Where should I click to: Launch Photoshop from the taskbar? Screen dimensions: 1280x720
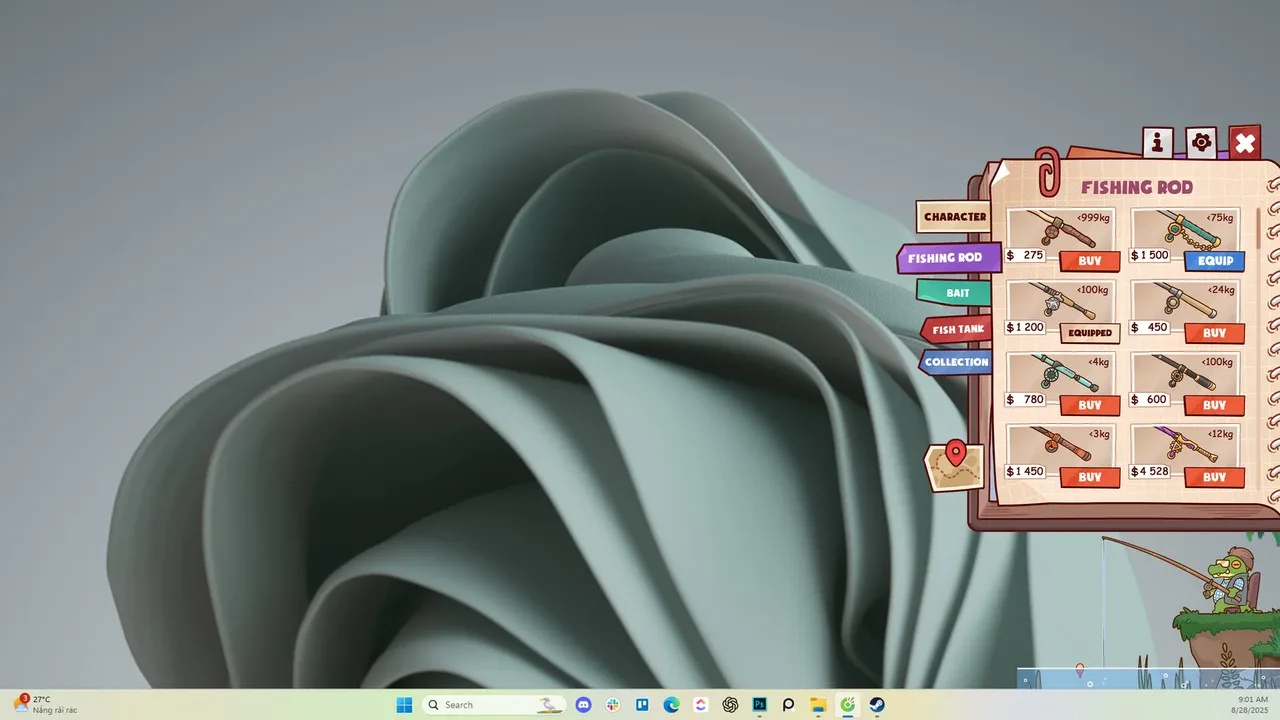(x=760, y=705)
